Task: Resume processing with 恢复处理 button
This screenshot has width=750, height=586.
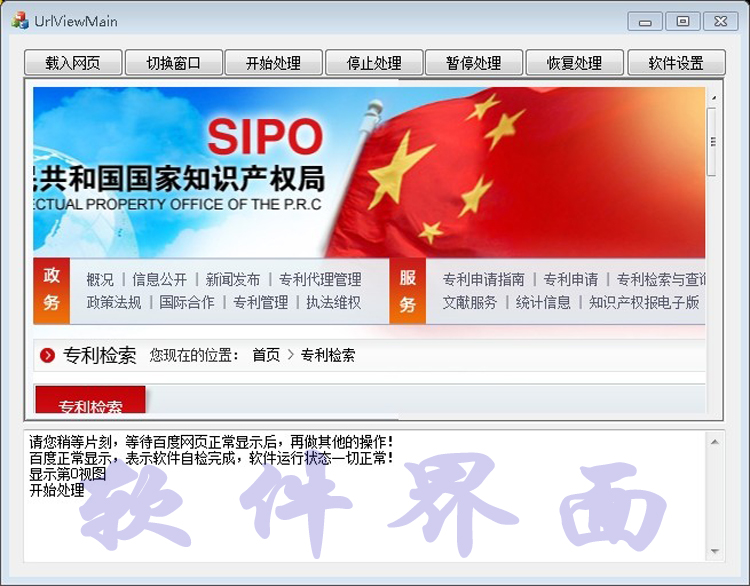Action: coord(574,63)
